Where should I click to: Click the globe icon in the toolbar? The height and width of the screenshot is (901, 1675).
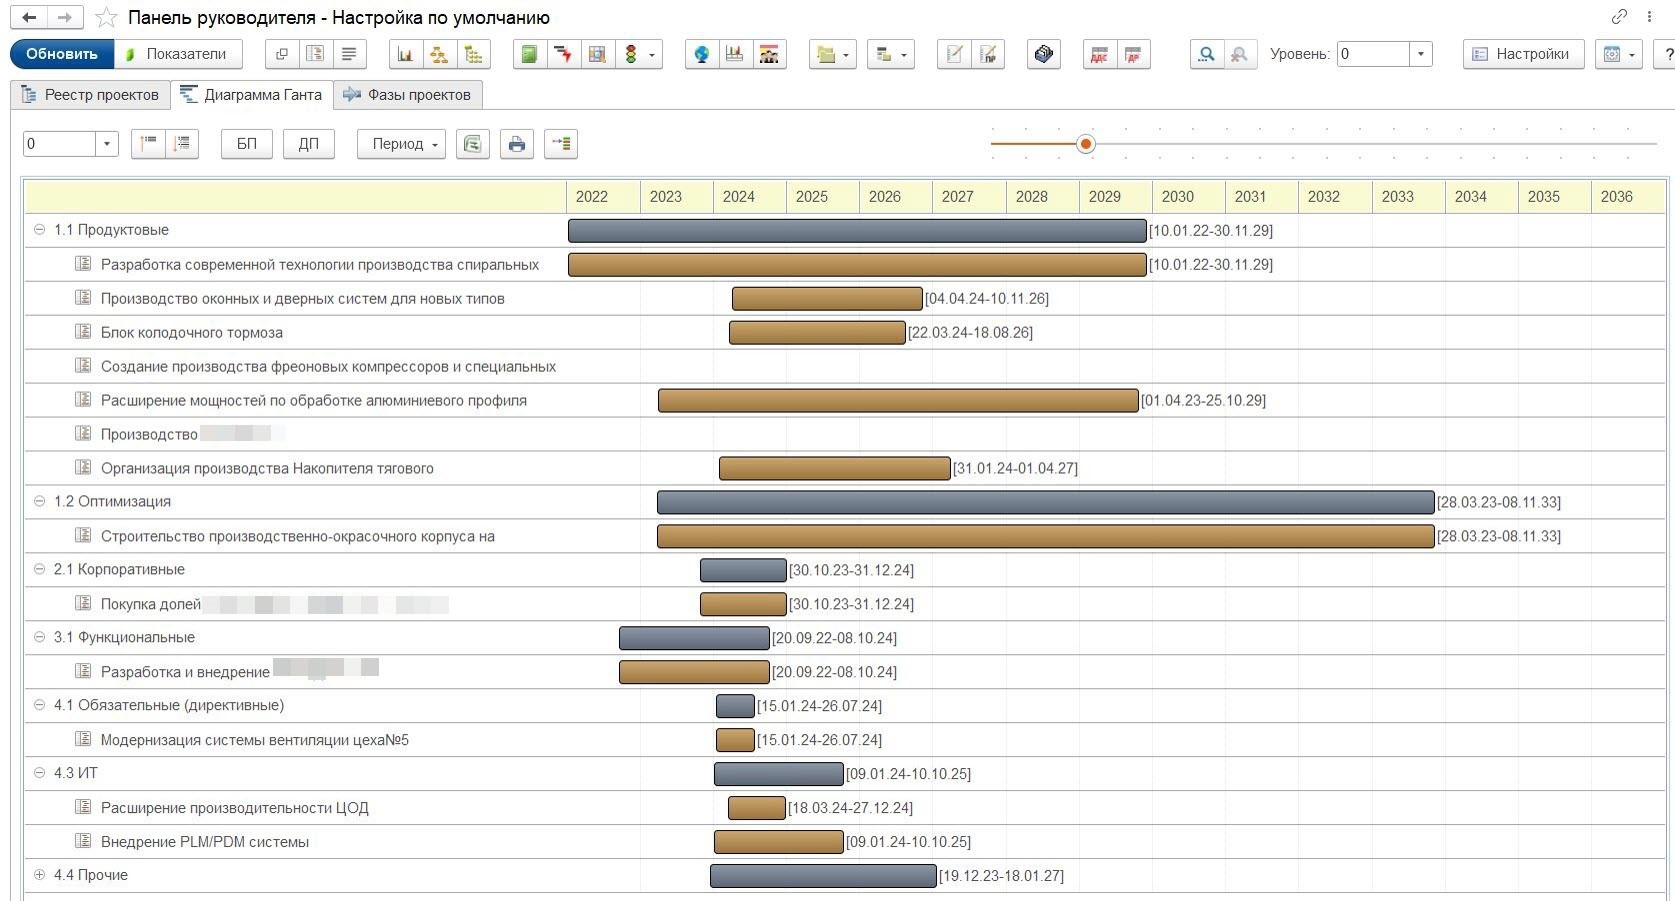point(702,54)
